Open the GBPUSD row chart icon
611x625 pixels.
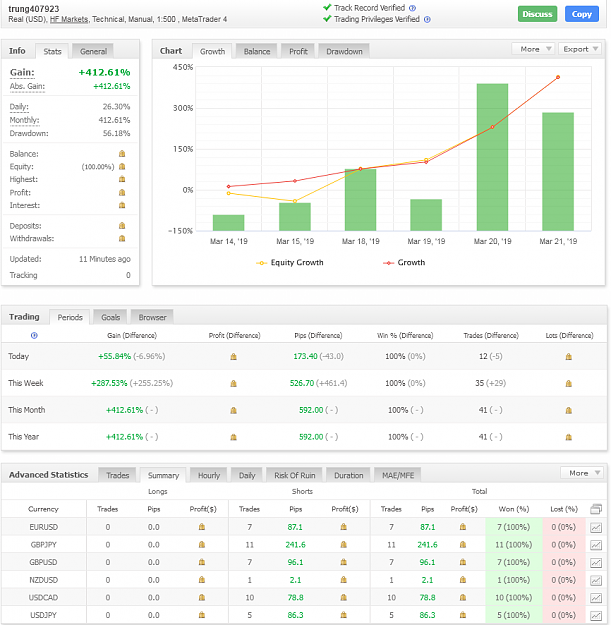tap(596, 562)
